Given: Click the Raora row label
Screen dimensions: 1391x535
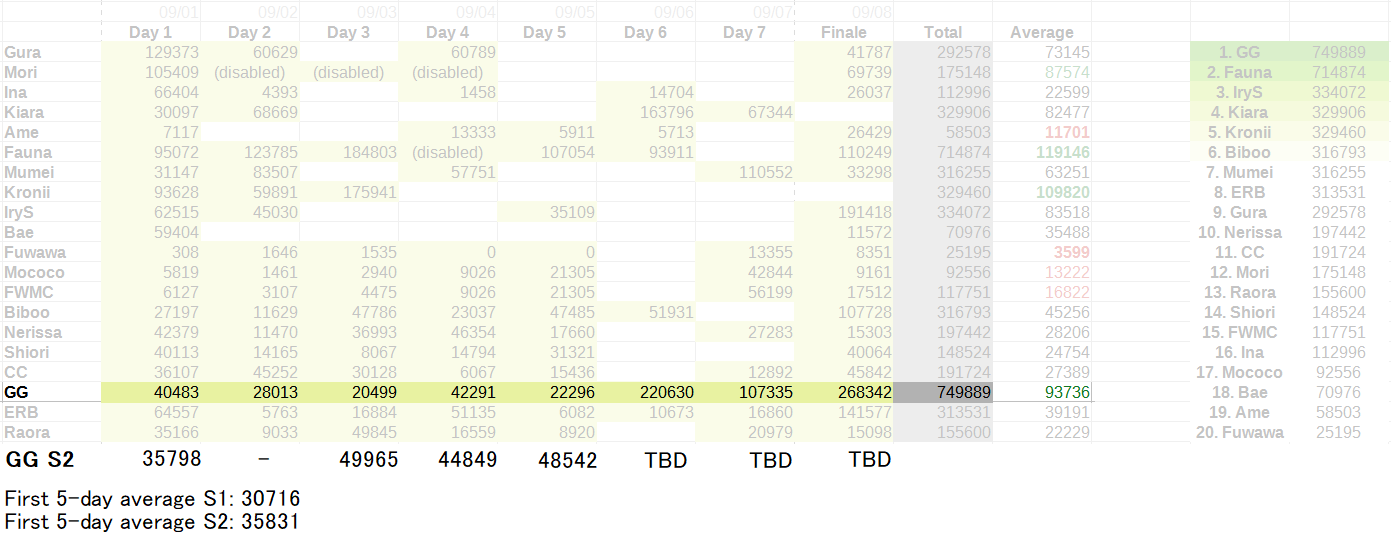Looking at the screenshot, I should pos(50,432).
